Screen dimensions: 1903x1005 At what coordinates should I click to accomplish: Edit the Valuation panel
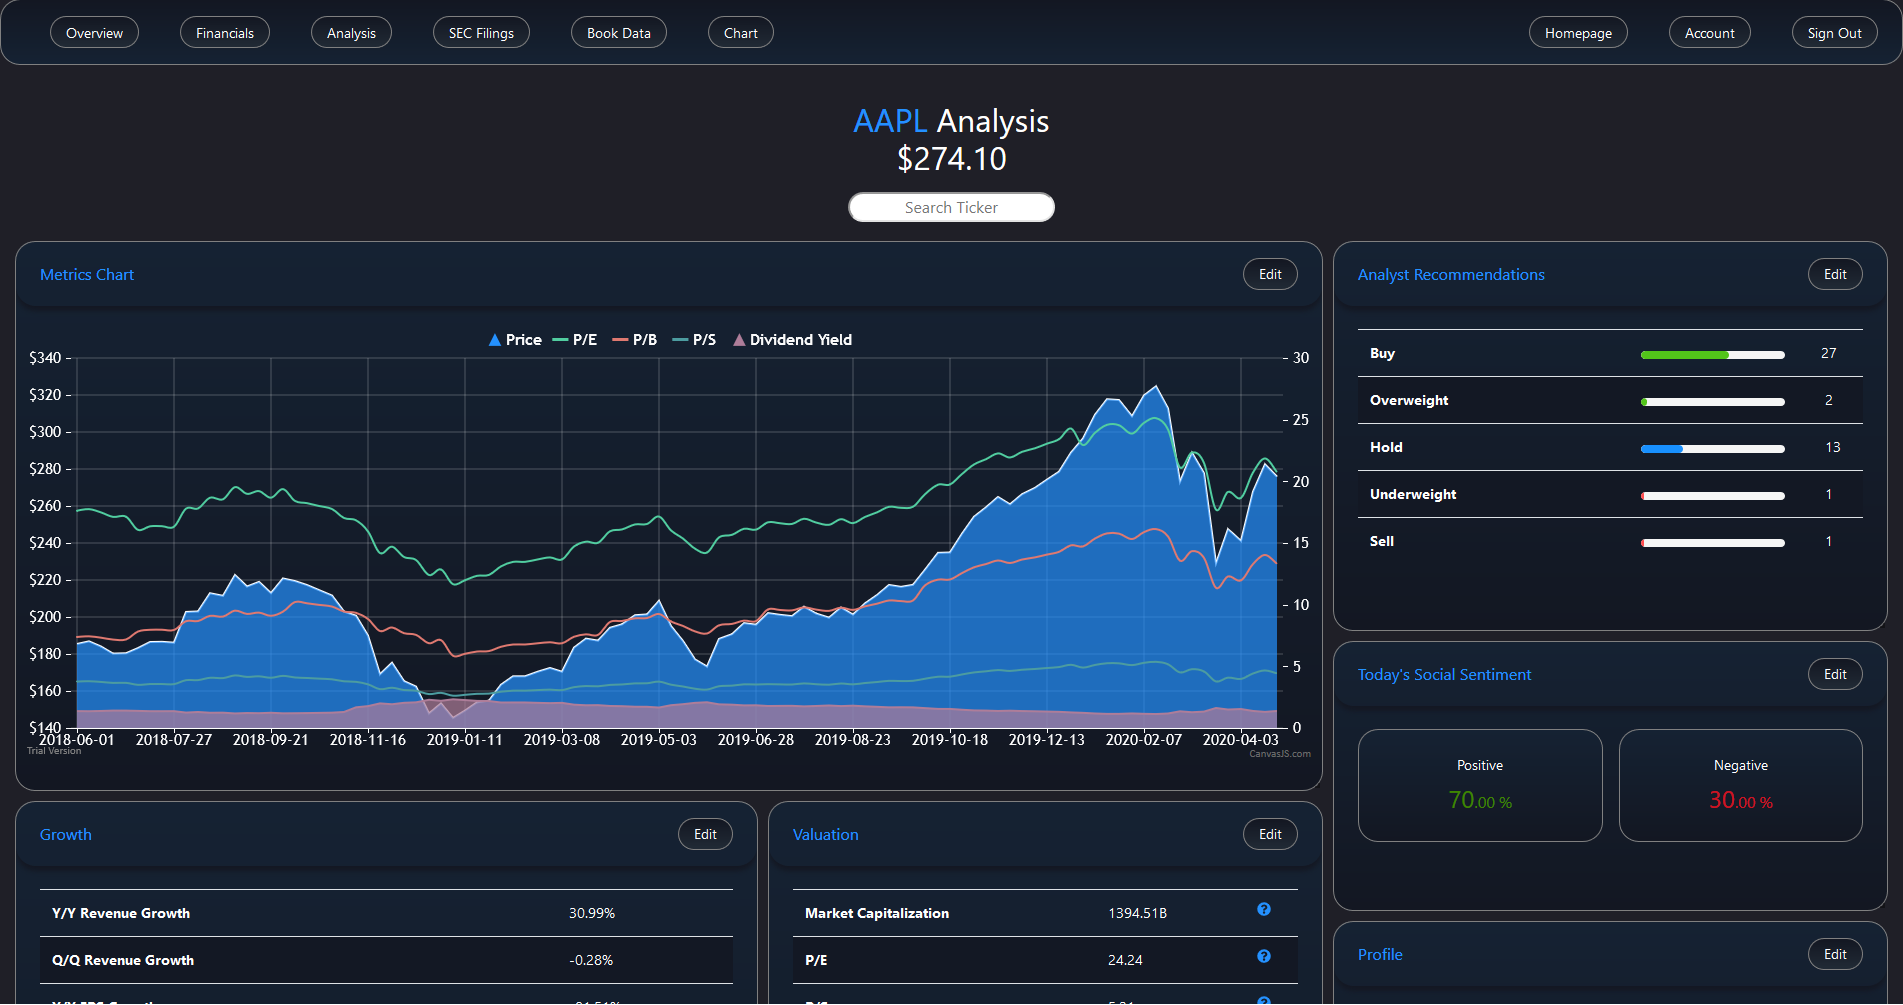point(1270,834)
